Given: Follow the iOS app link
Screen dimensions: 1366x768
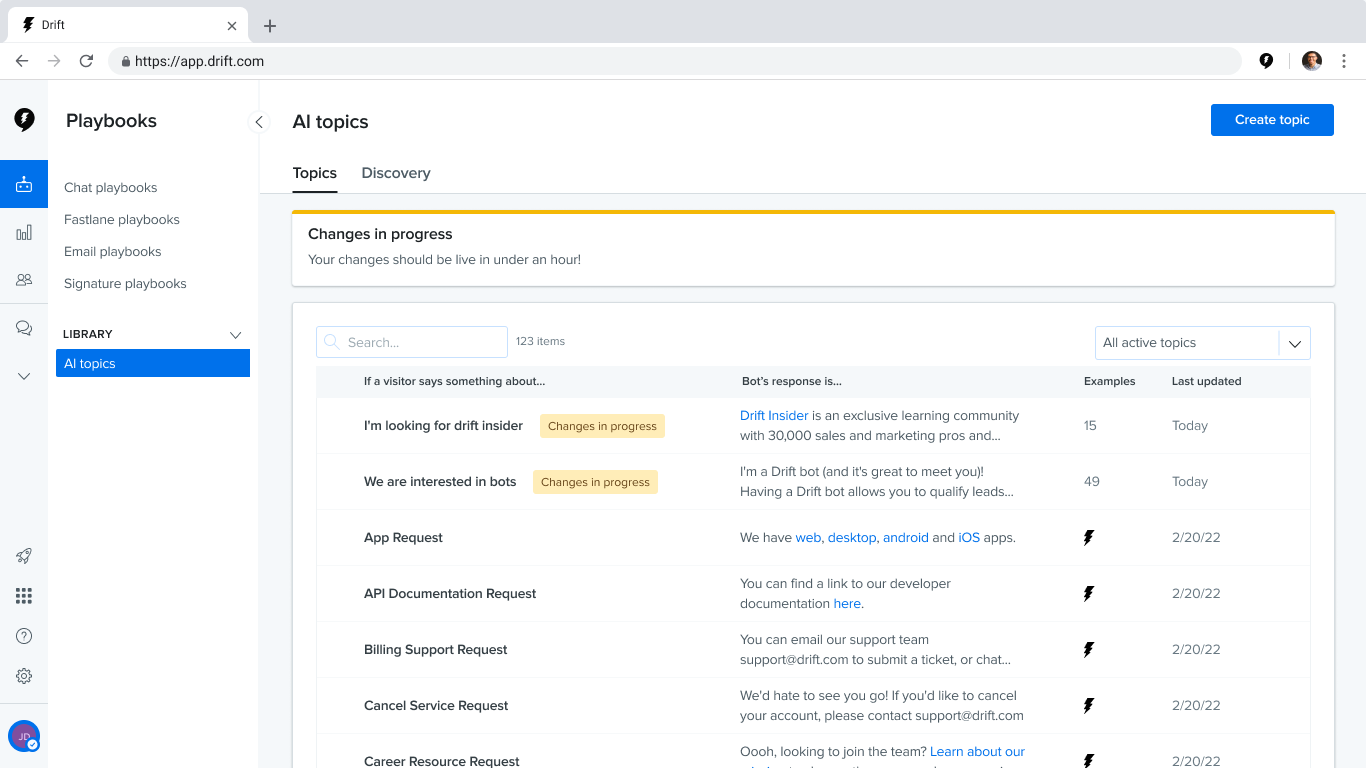Looking at the screenshot, I should point(969,537).
